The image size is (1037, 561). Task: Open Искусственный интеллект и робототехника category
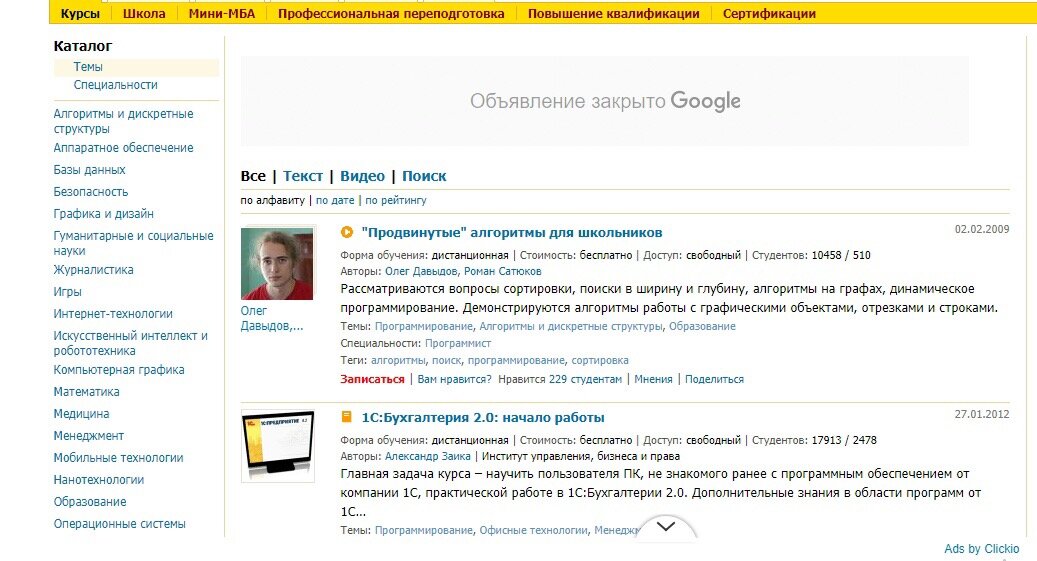130,343
